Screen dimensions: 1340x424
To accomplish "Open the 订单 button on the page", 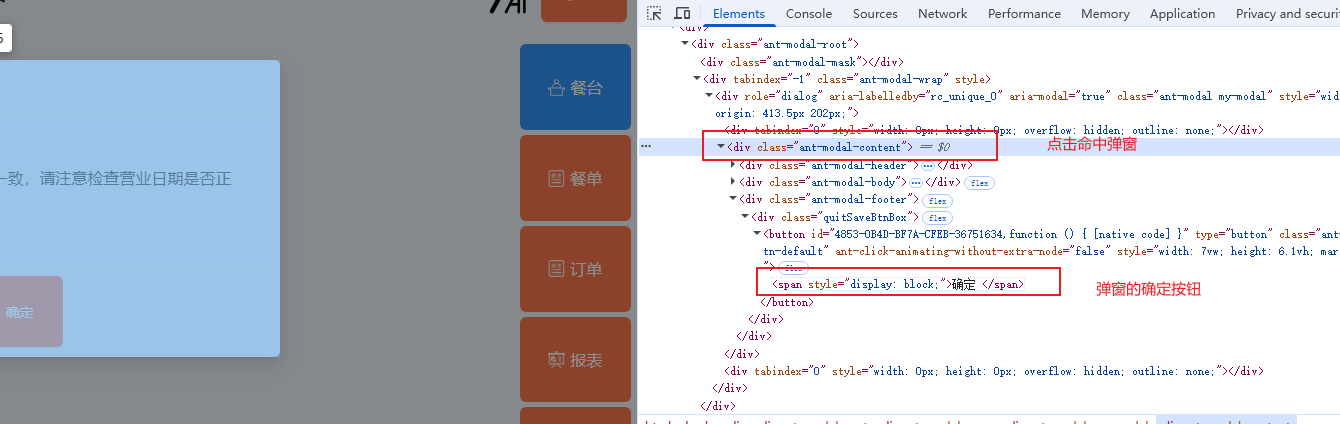I will tap(575, 270).
